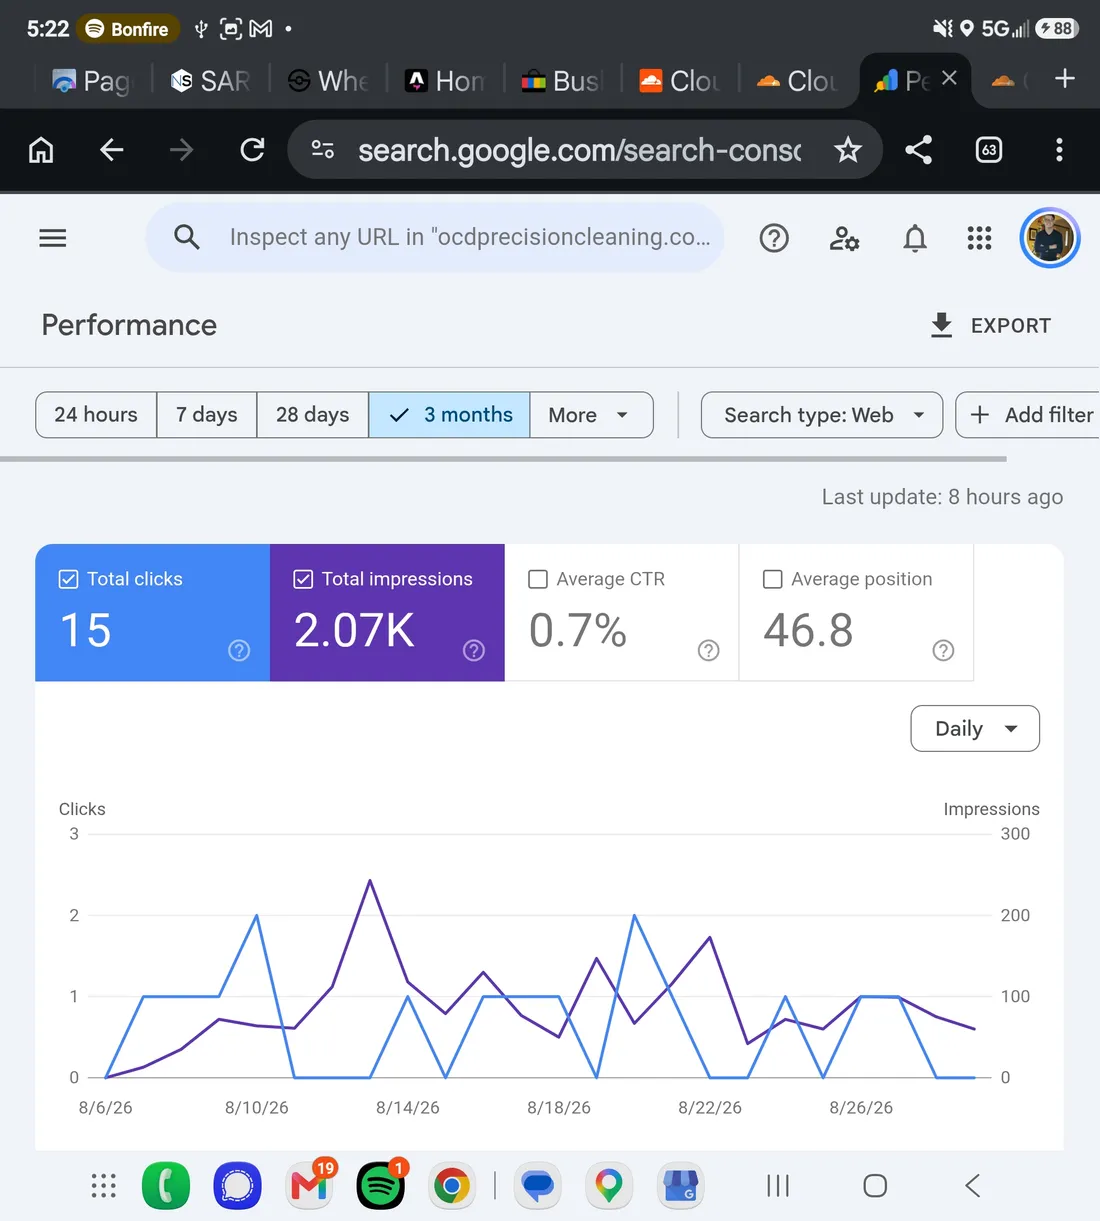Open notifications bell
The height and width of the screenshot is (1221, 1100).
coord(915,238)
